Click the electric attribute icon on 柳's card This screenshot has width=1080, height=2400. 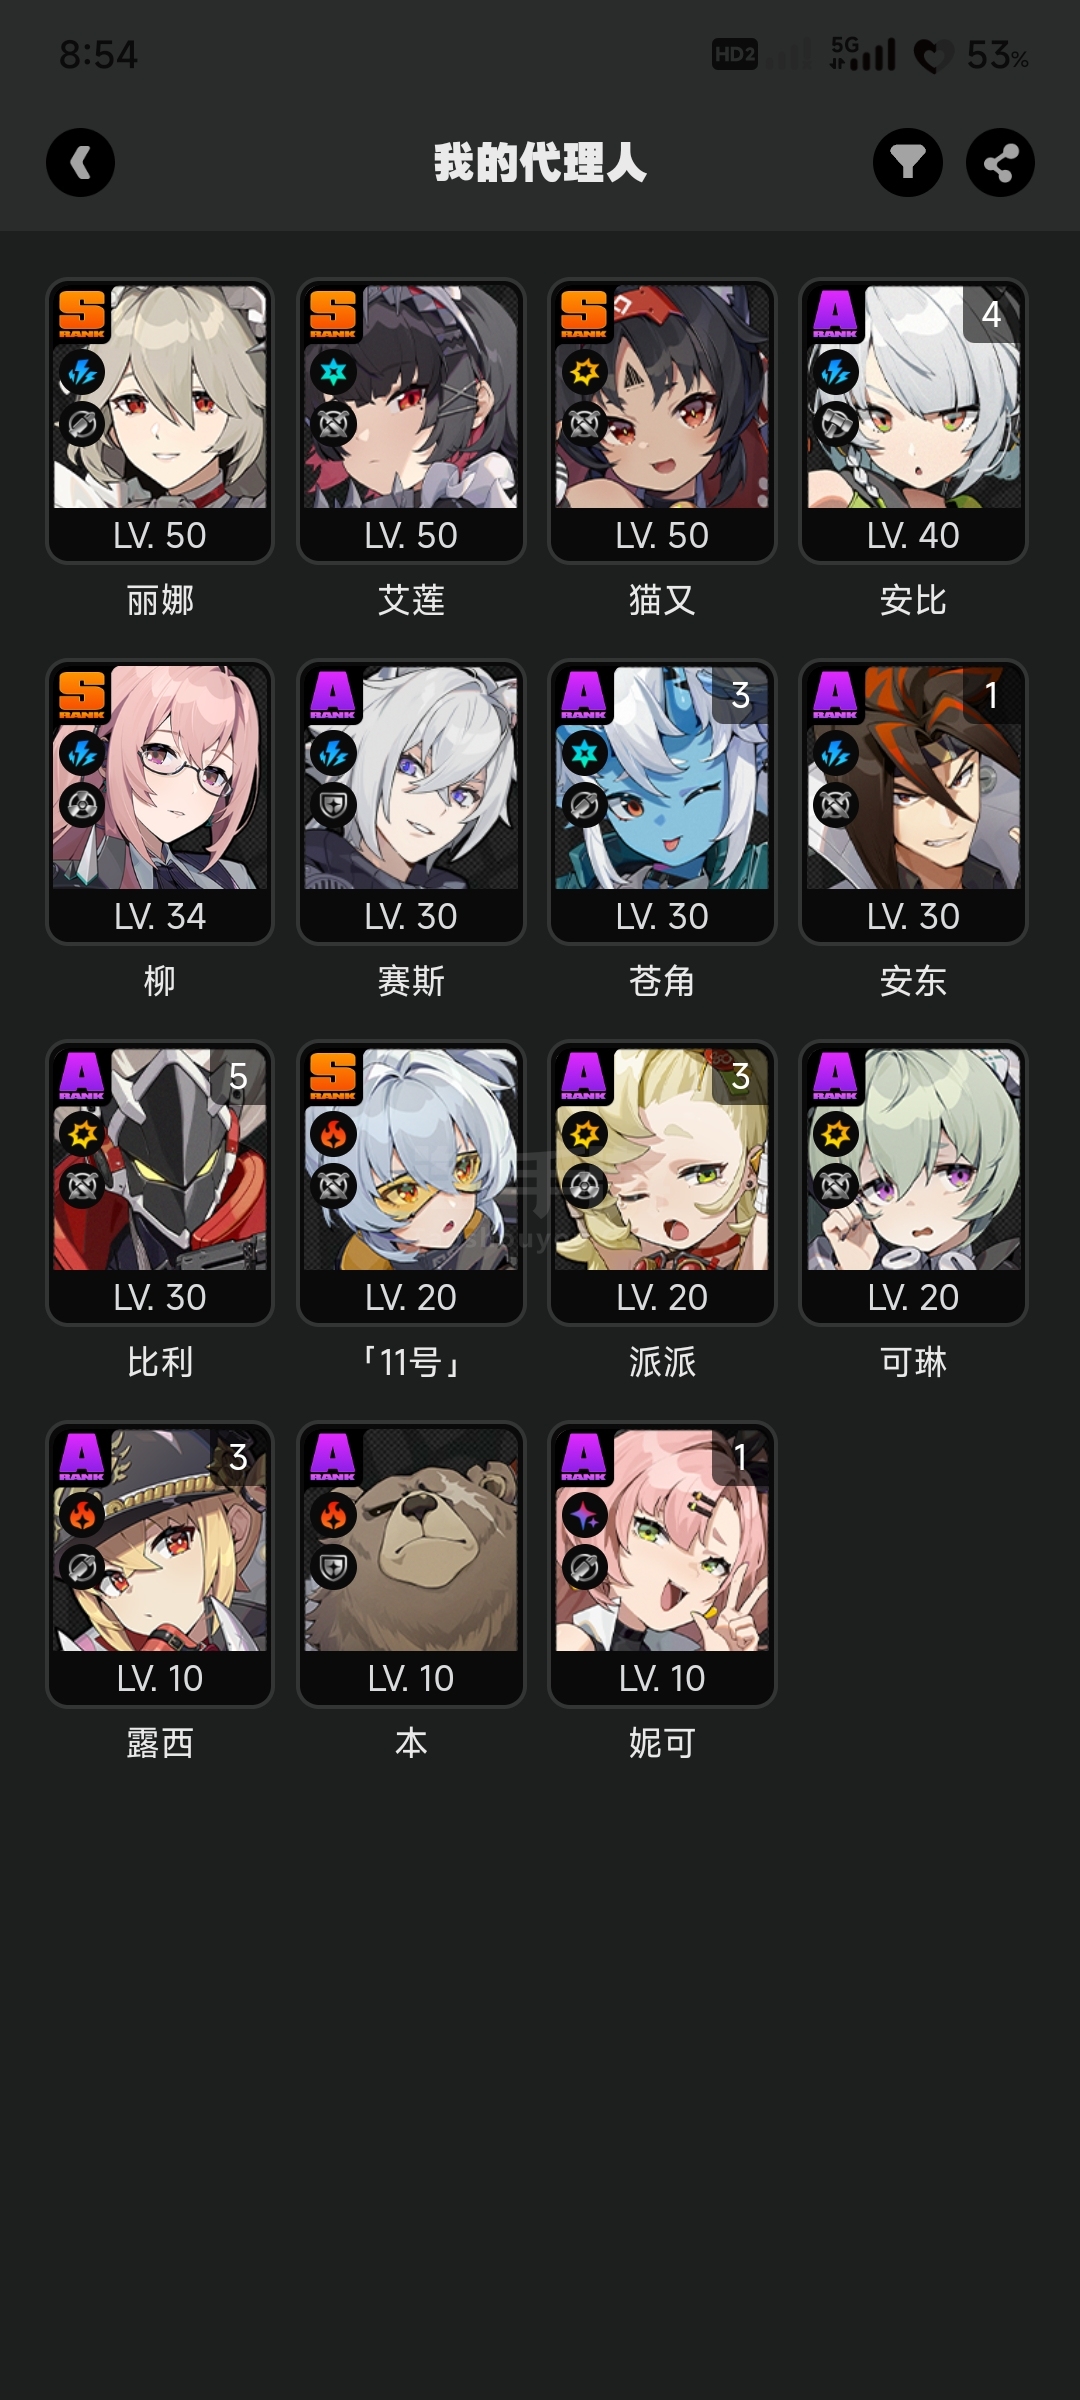(x=82, y=754)
